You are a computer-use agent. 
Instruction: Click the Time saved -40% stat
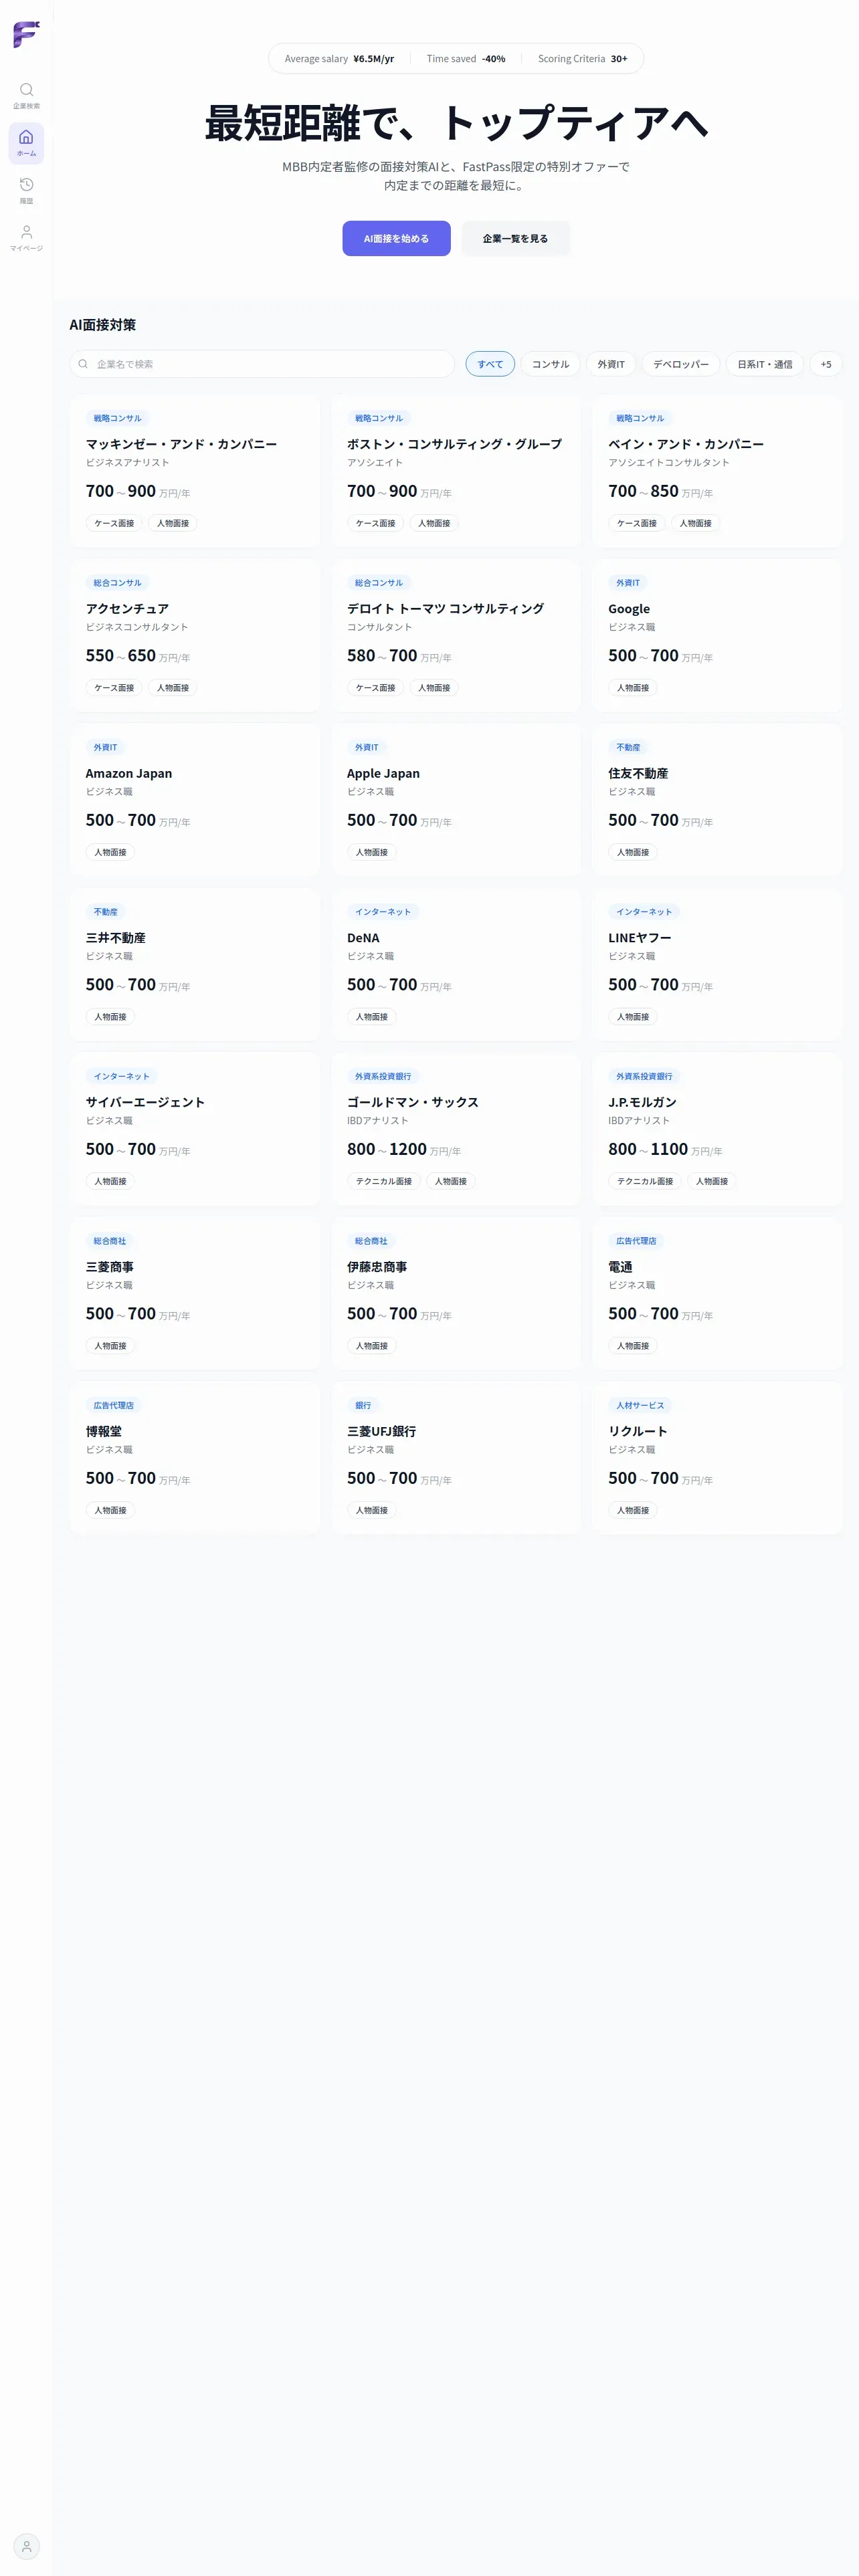coord(466,59)
